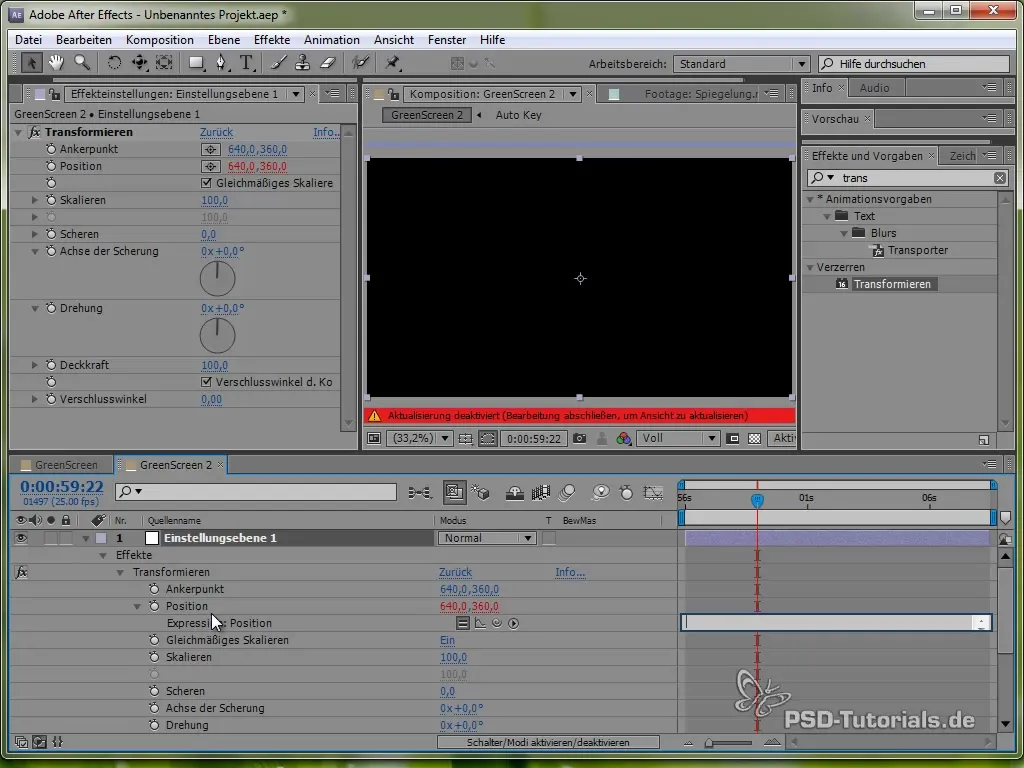Toggle Gleichmäßiges Skaliere checkbox

point(206,183)
